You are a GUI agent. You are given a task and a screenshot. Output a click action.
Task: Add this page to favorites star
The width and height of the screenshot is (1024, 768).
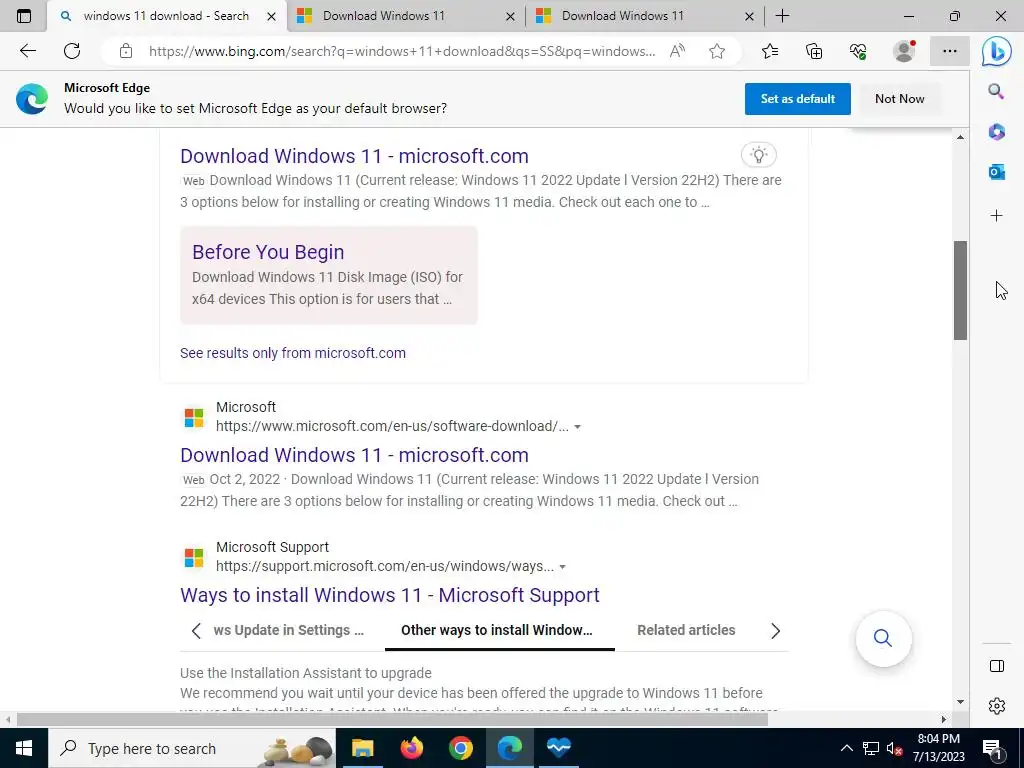717,51
